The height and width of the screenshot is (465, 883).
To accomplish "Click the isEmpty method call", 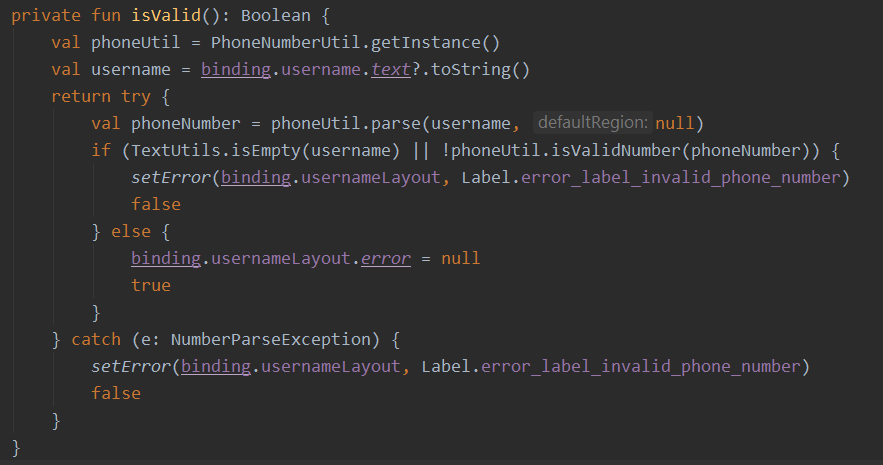I will coord(265,150).
